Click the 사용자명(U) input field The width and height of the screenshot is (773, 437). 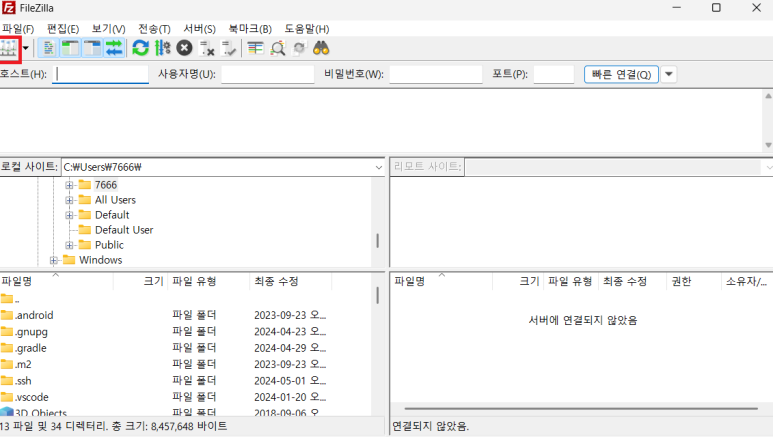click(x=268, y=74)
